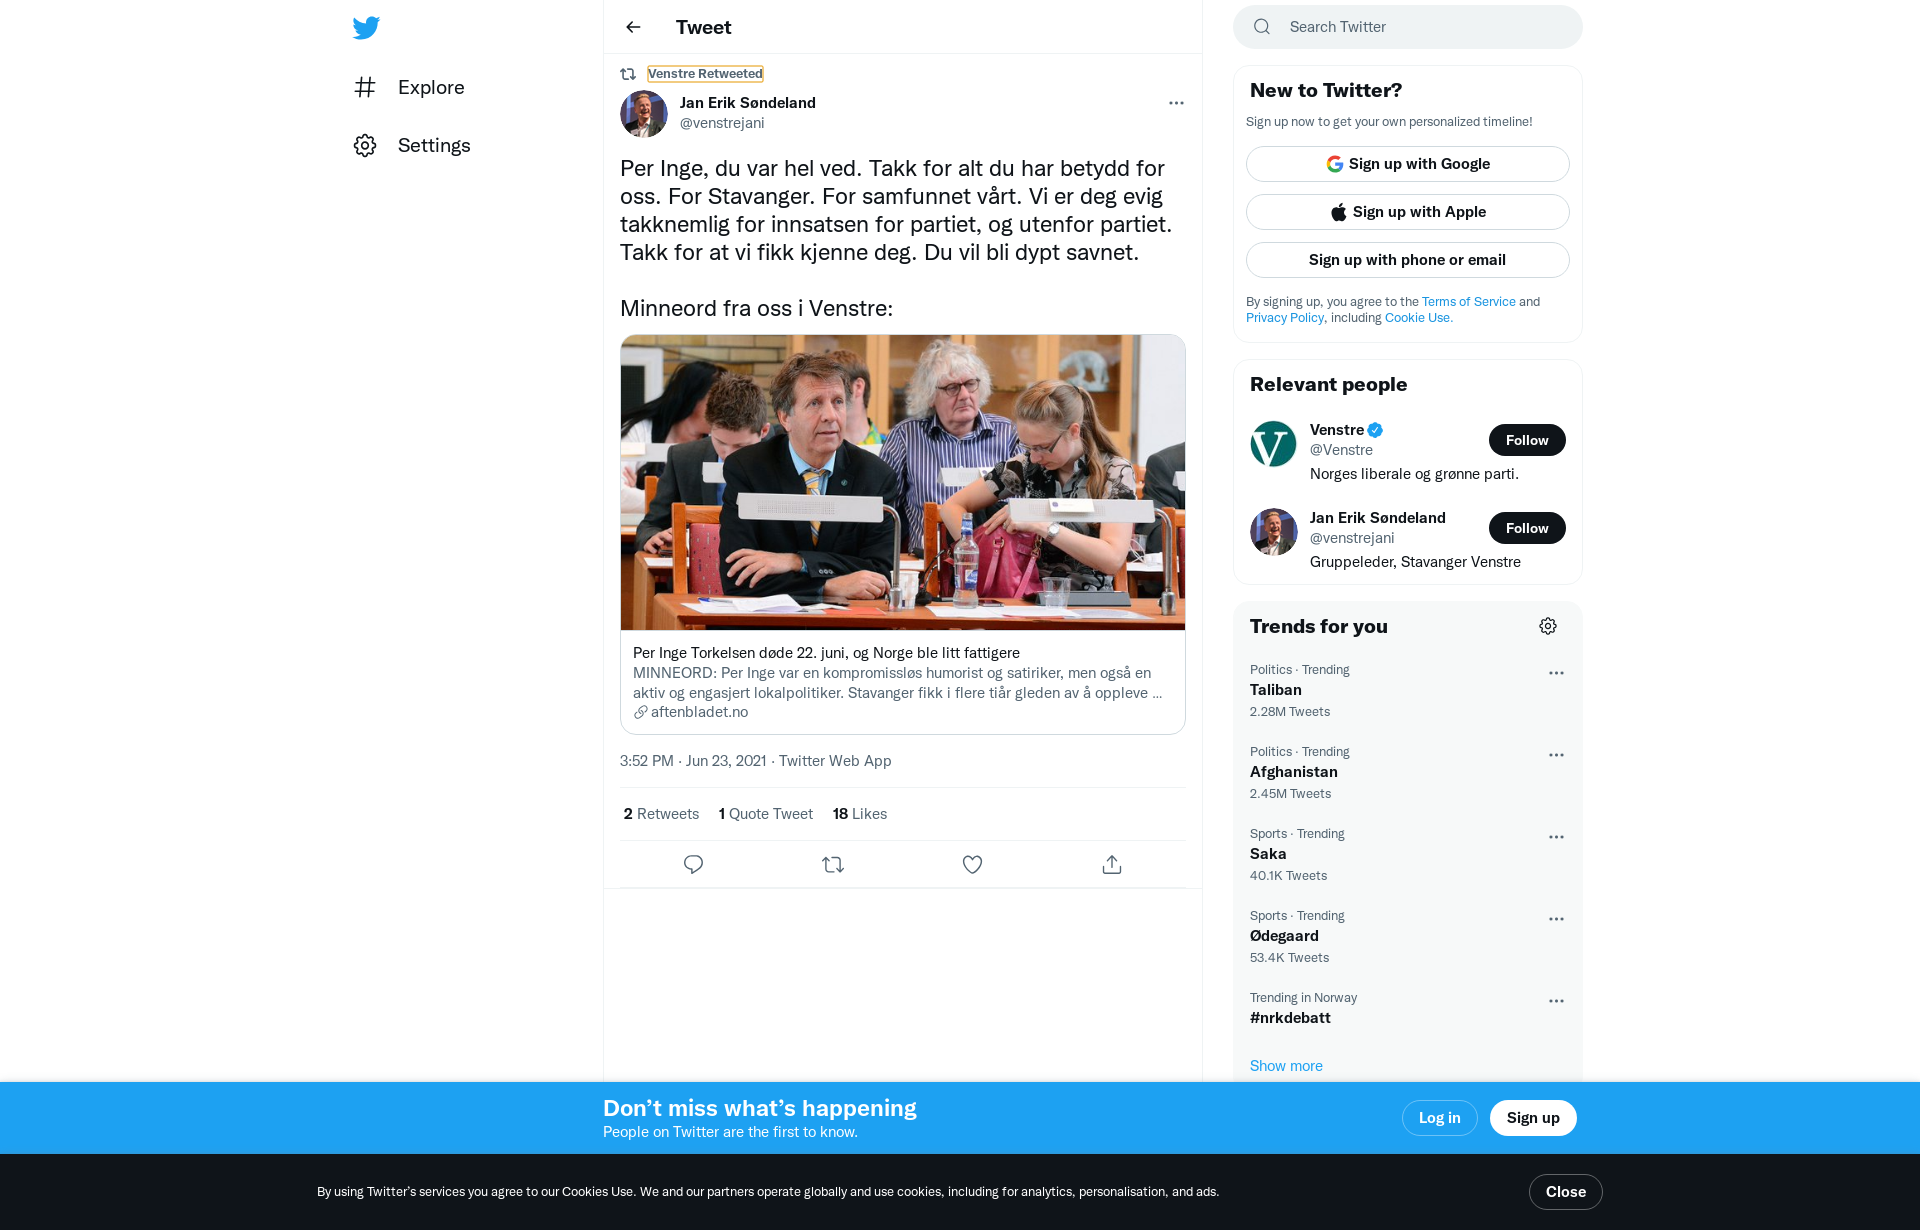Open Trends settings gear icon
This screenshot has width=1920, height=1230.
pyautogui.click(x=1548, y=626)
